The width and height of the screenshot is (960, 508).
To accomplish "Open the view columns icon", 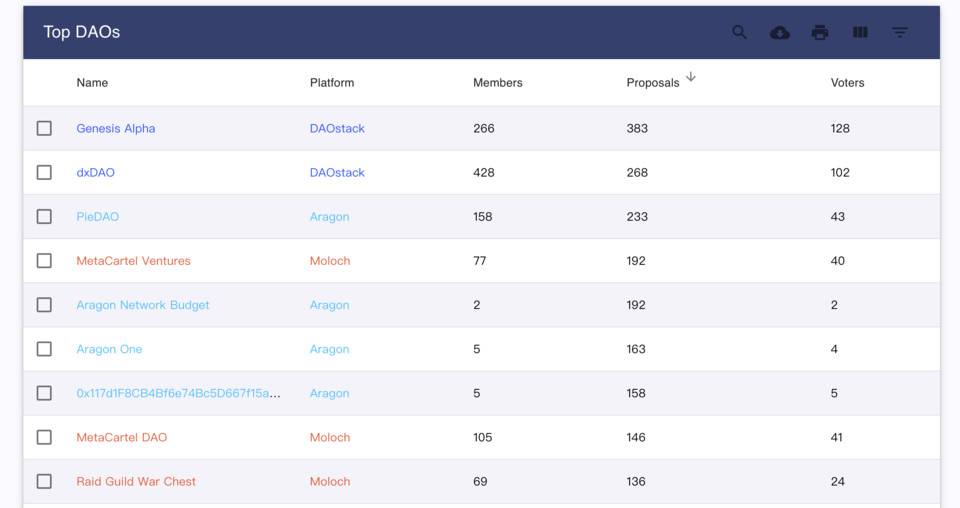I will 860,32.
